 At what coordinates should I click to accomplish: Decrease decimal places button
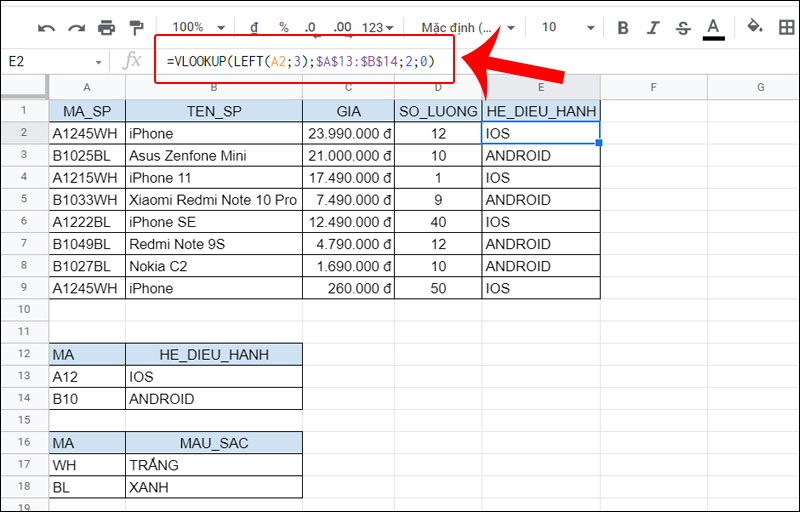[311, 27]
